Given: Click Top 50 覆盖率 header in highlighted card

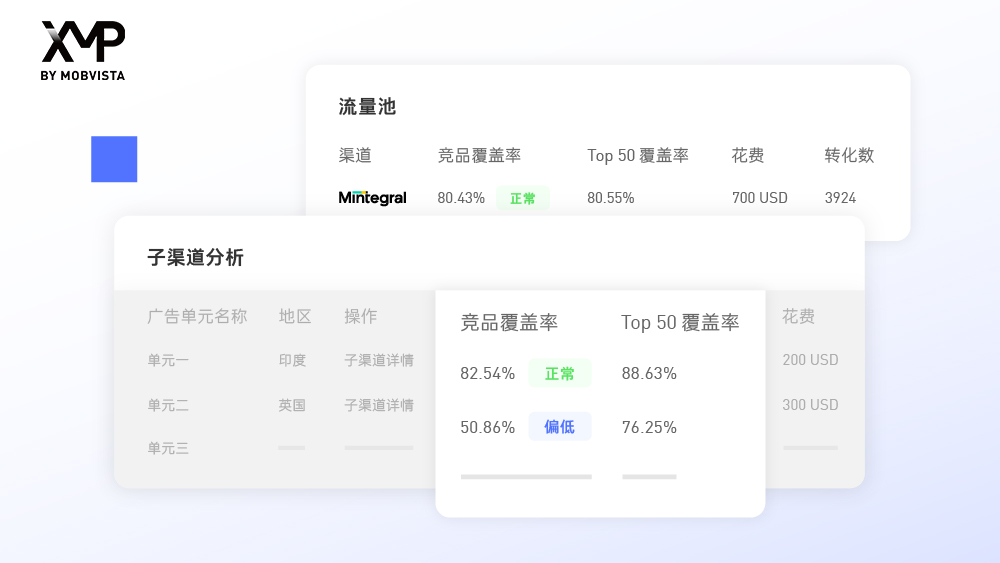Looking at the screenshot, I should [x=680, y=323].
